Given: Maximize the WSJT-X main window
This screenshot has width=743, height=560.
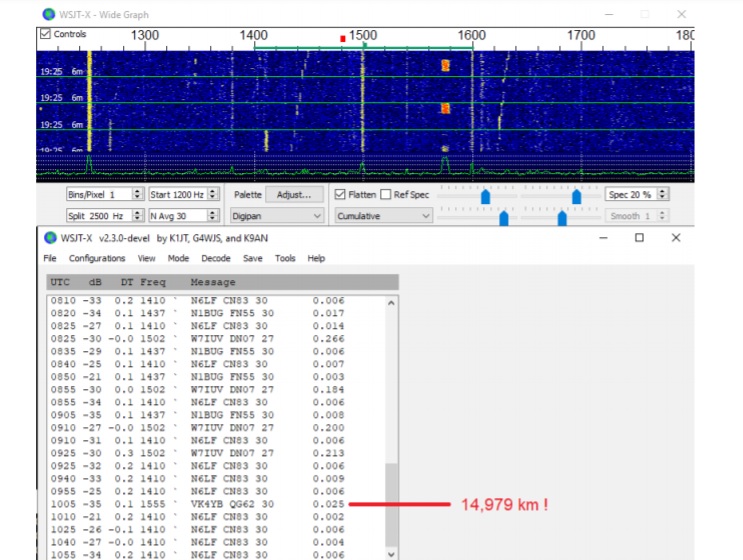Looking at the screenshot, I should [639, 238].
